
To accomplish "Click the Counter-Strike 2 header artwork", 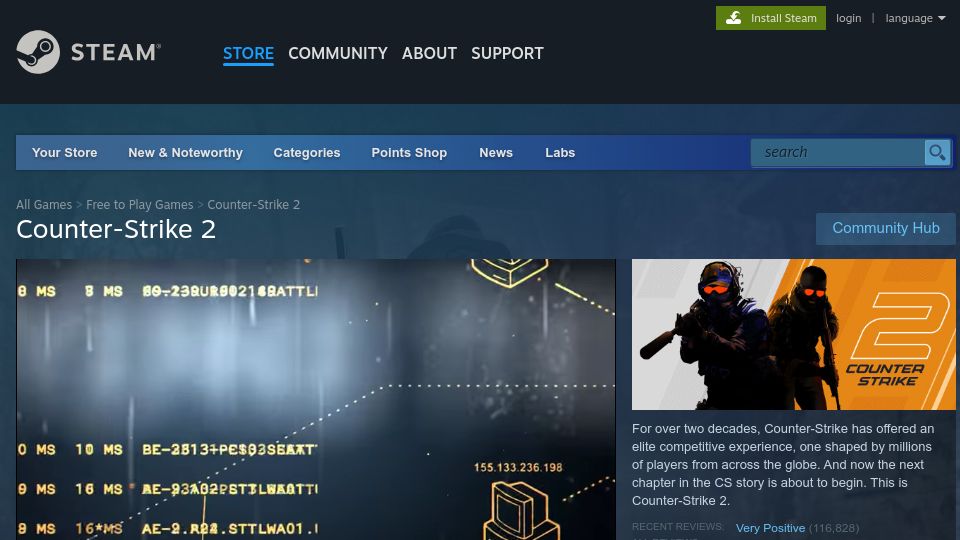I will pyautogui.click(x=793, y=334).
